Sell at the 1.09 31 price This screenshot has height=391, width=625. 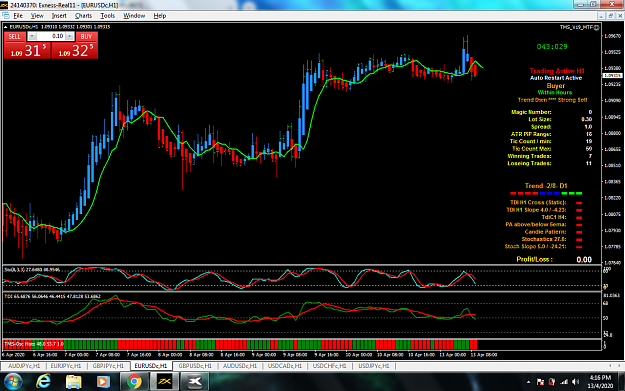(x=27, y=51)
